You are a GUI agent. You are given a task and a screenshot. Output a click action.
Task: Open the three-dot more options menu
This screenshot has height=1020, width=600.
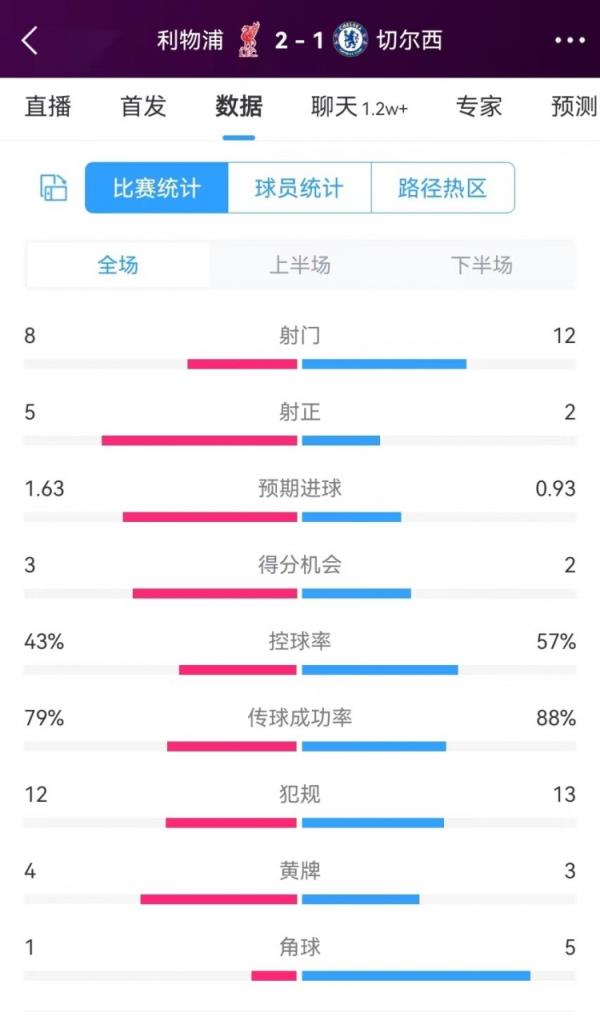click(569, 40)
